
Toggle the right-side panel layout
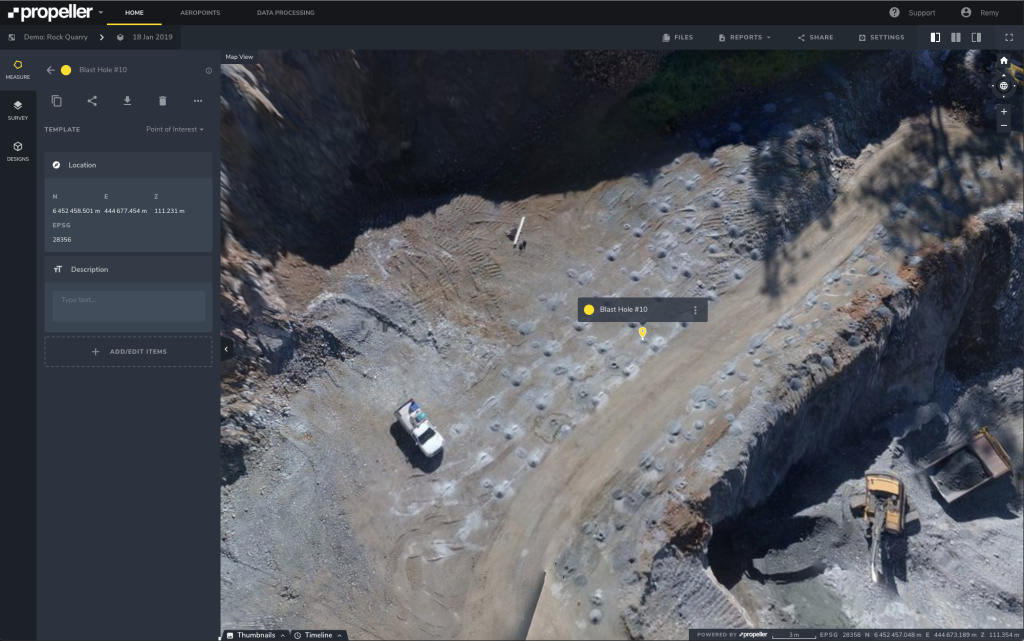(x=976, y=38)
